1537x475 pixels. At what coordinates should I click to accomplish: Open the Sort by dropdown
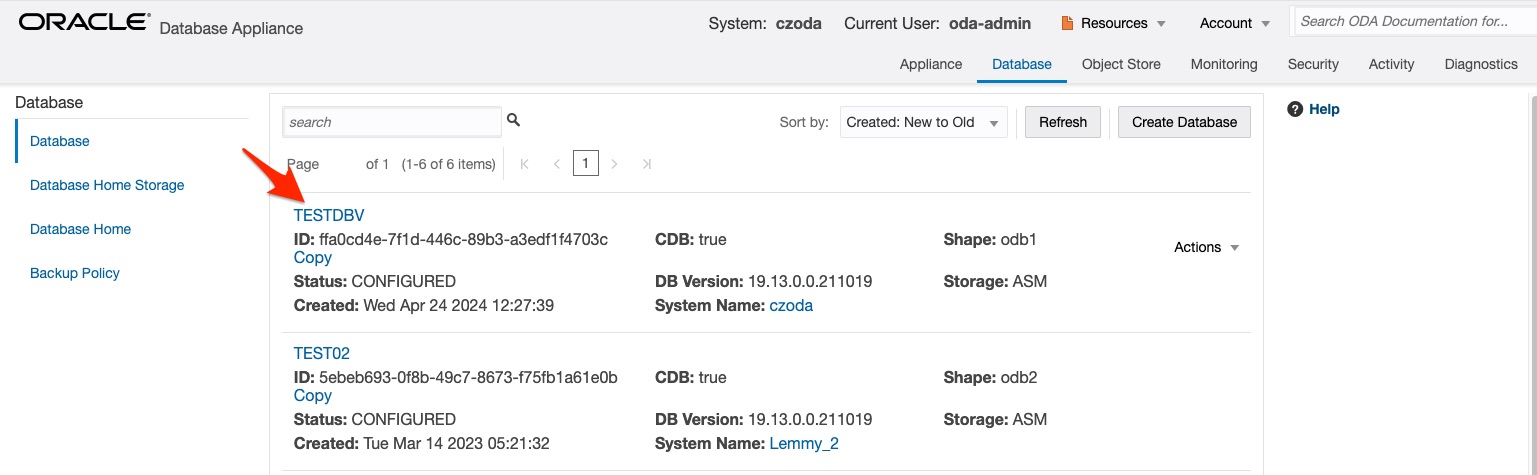coord(924,122)
